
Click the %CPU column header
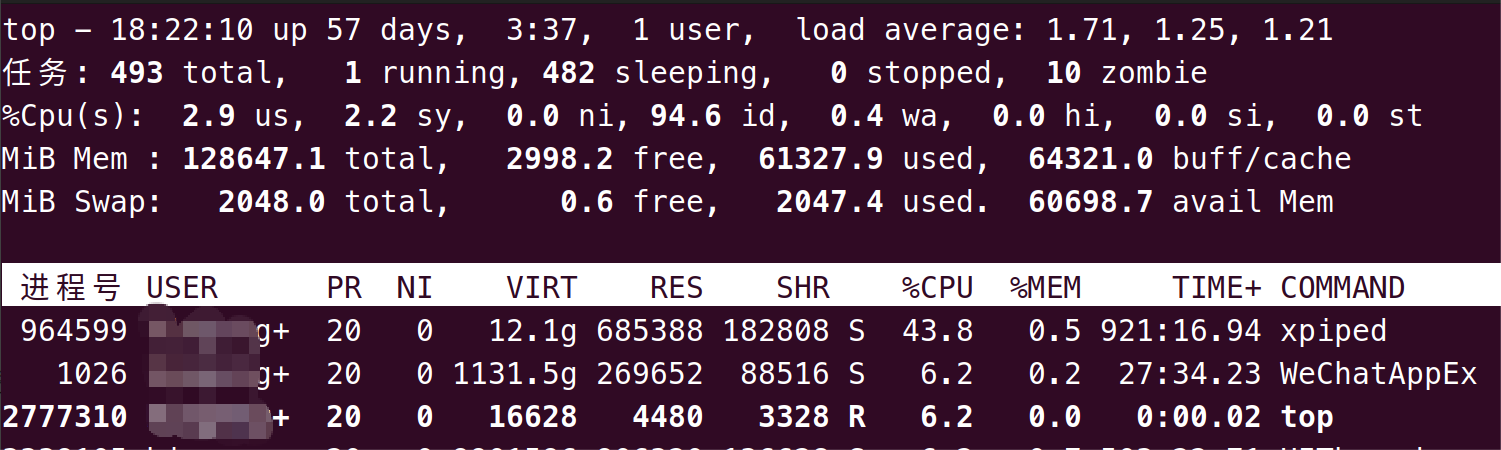937,288
